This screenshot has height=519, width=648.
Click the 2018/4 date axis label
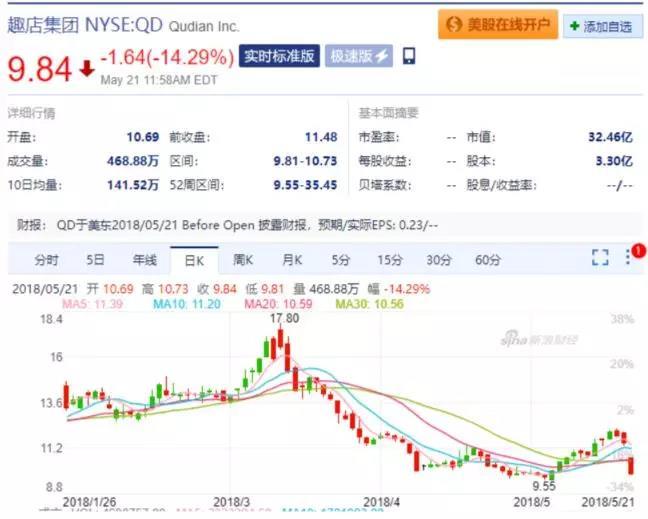[381, 502]
